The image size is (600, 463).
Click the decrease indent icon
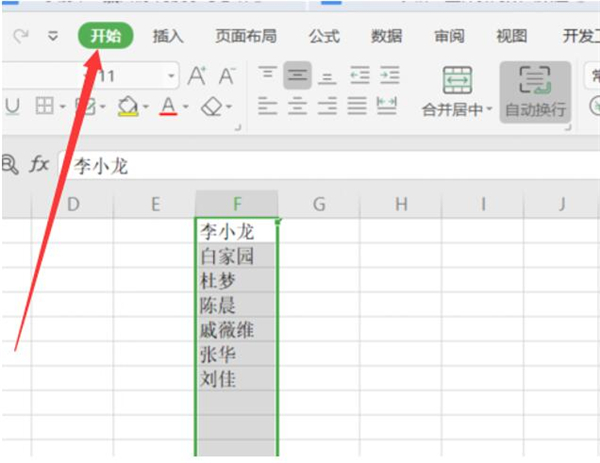pos(359,75)
